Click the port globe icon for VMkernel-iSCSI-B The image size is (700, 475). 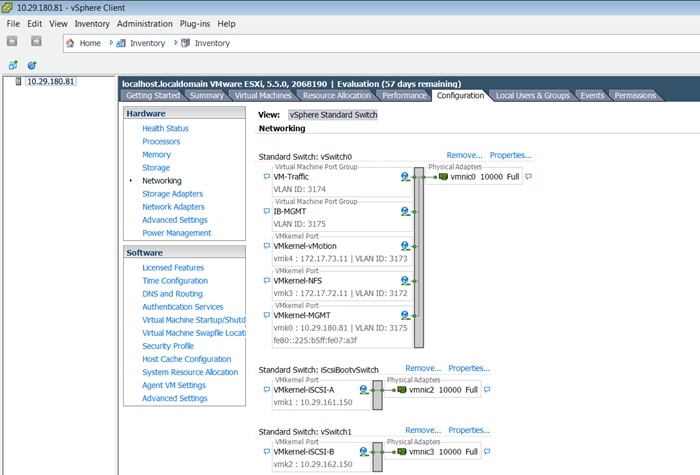click(x=364, y=452)
